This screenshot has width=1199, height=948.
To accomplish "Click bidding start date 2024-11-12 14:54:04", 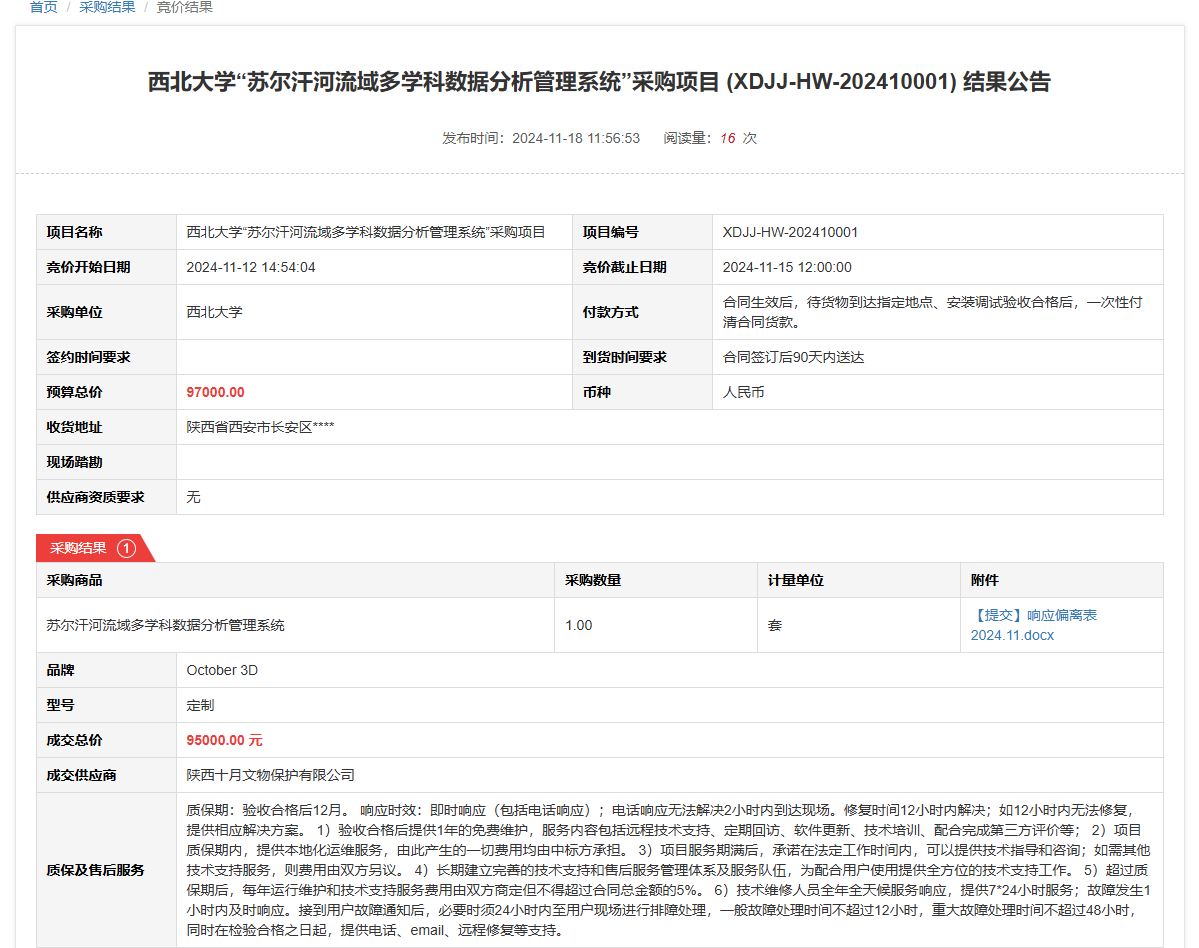I will [251, 267].
